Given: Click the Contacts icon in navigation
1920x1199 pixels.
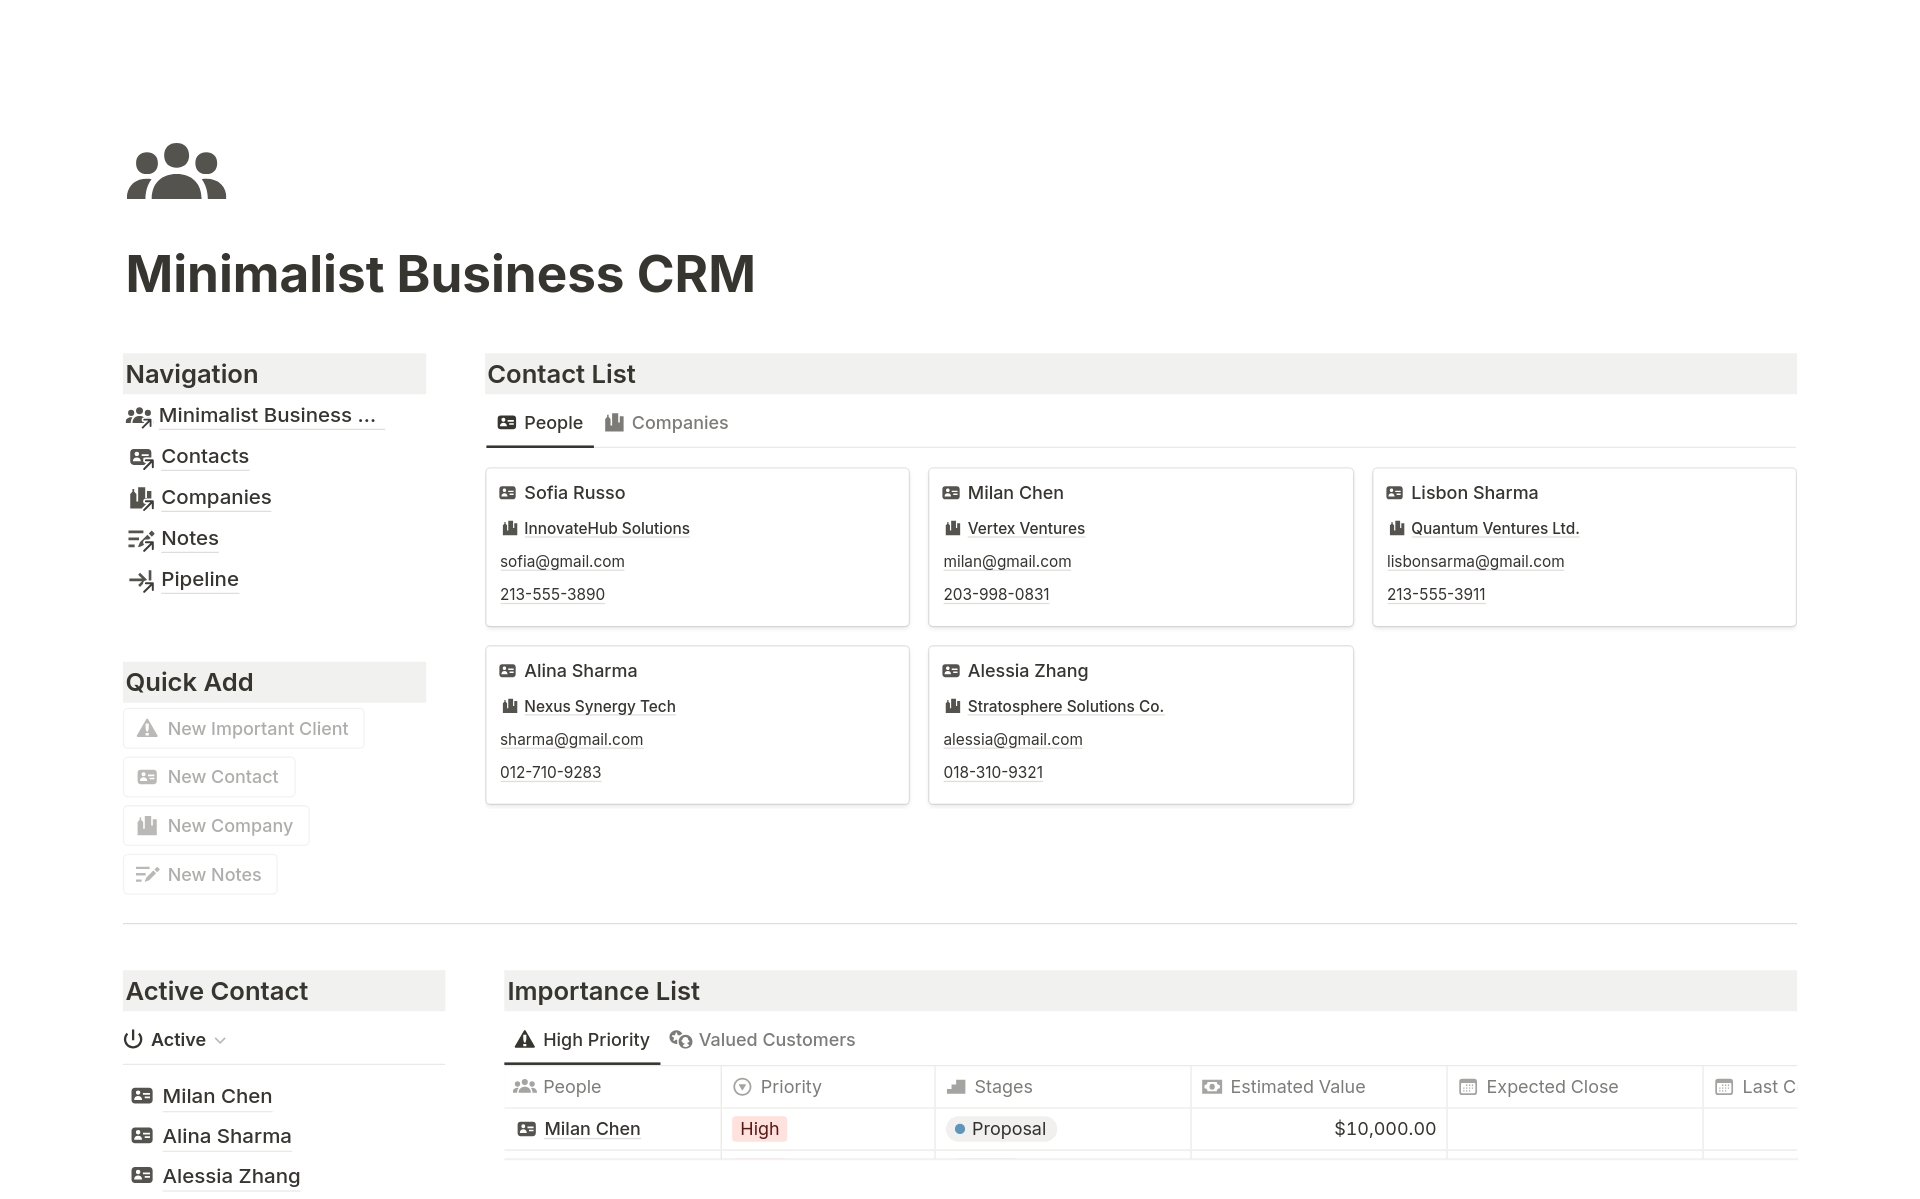Looking at the screenshot, I should pyautogui.click(x=140, y=456).
